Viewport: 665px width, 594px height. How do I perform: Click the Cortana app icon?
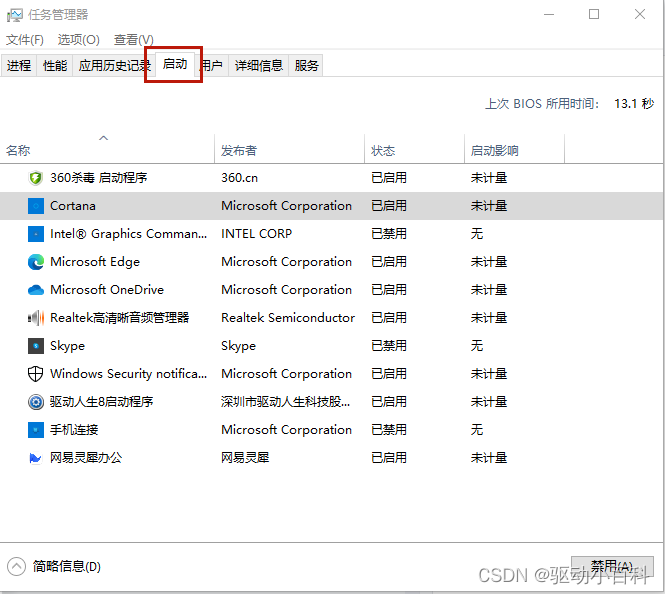coord(36,206)
